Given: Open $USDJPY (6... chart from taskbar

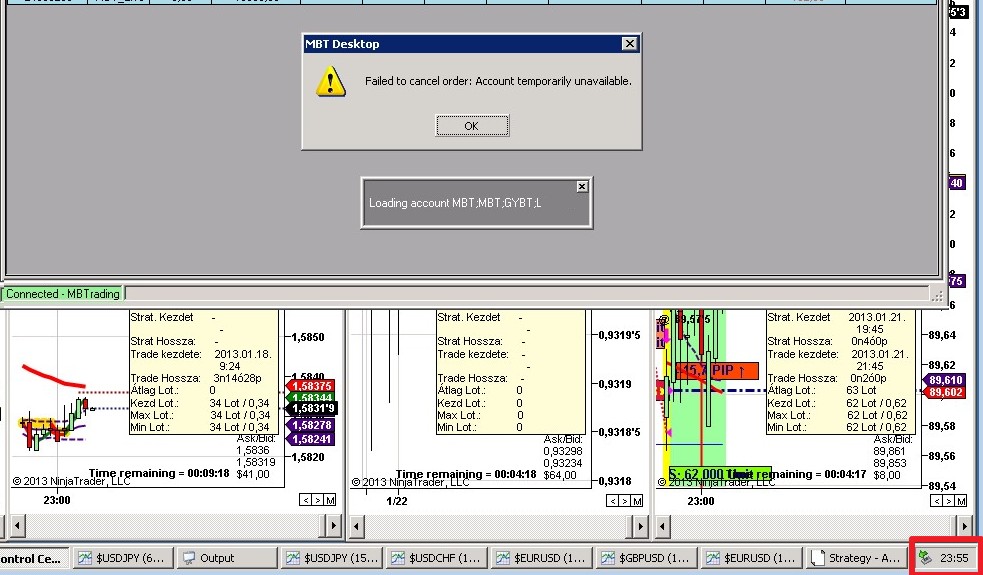Looking at the screenshot, I should 122,557.
